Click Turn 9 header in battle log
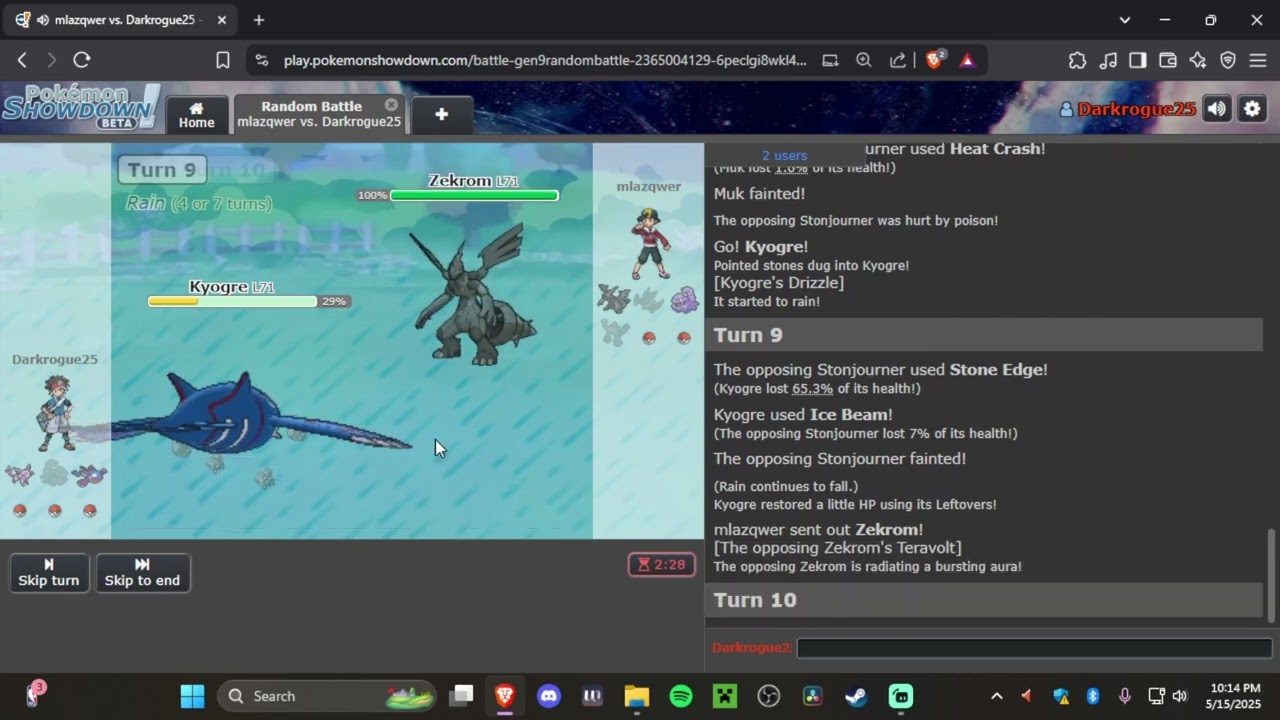Image resolution: width=1280 pixels, height=720 pixels. pos(984,334)
